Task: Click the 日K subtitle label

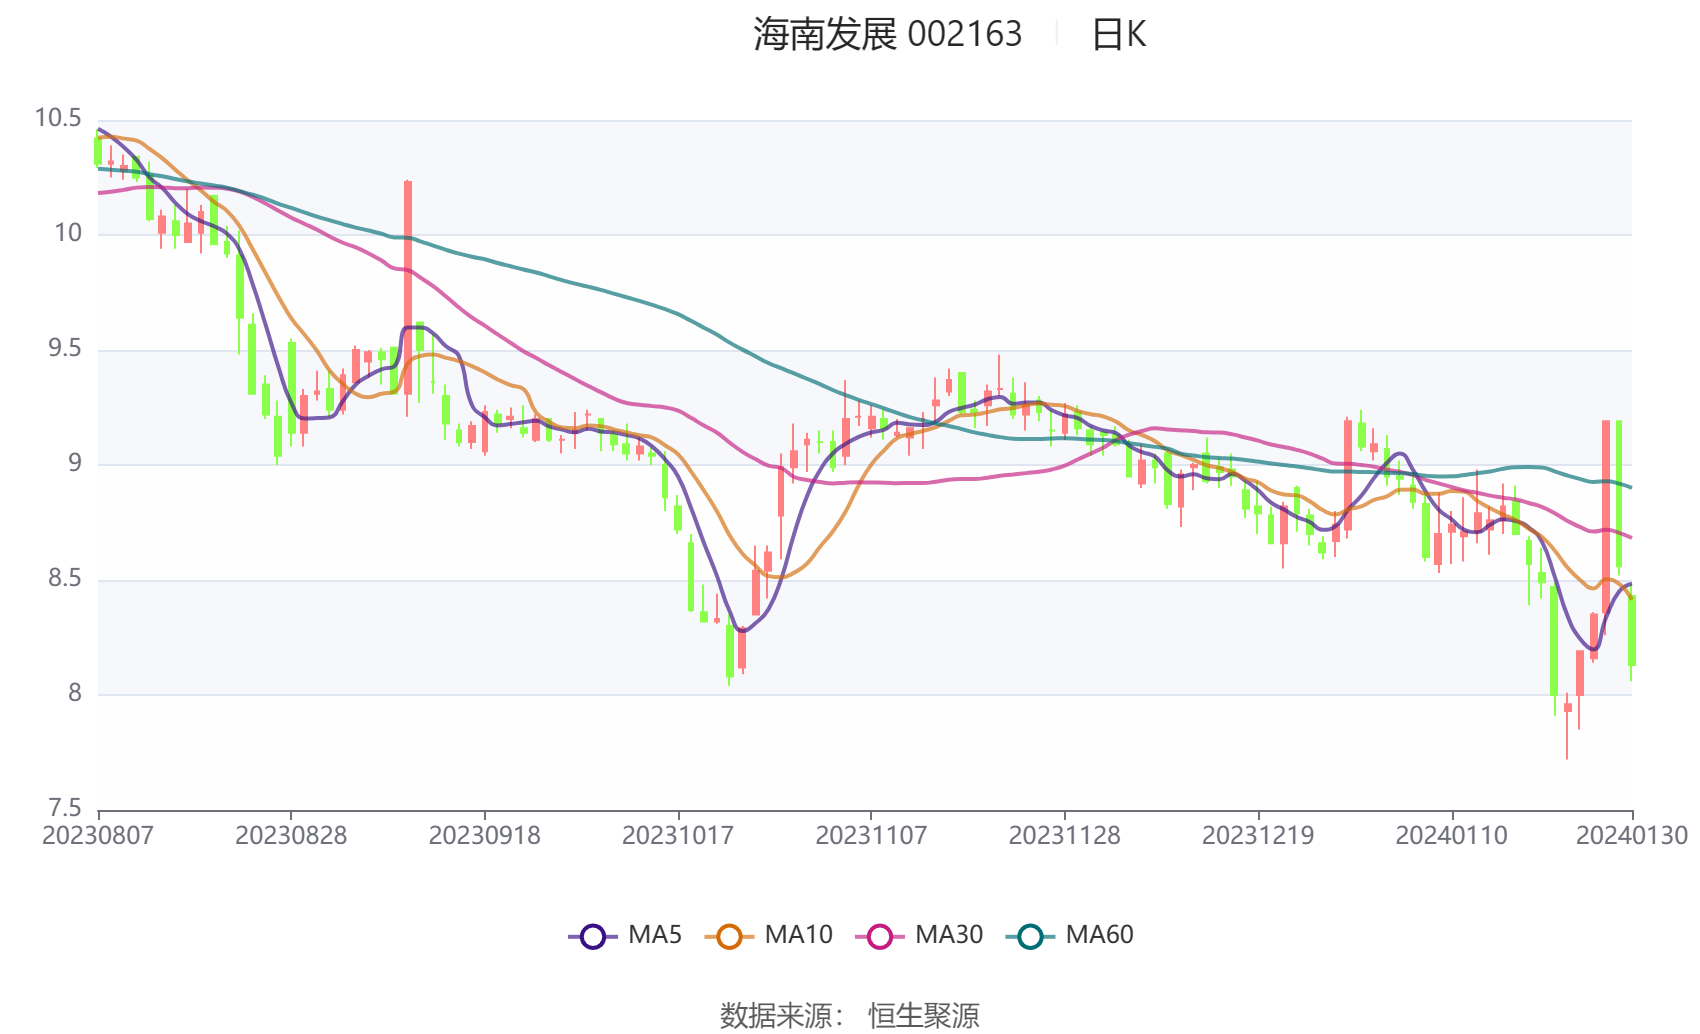Action: click(x=1118, y=35)
